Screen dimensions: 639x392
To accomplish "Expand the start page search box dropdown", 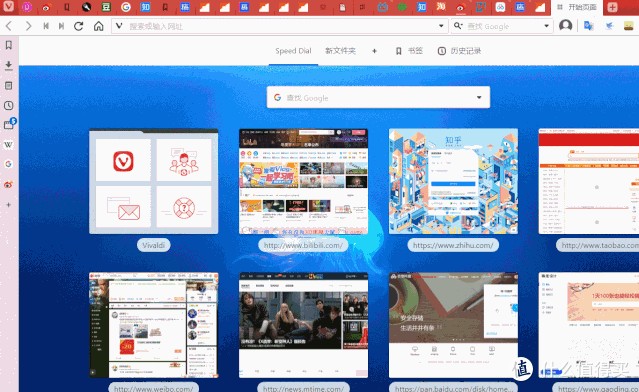I will tap(479, 97).
